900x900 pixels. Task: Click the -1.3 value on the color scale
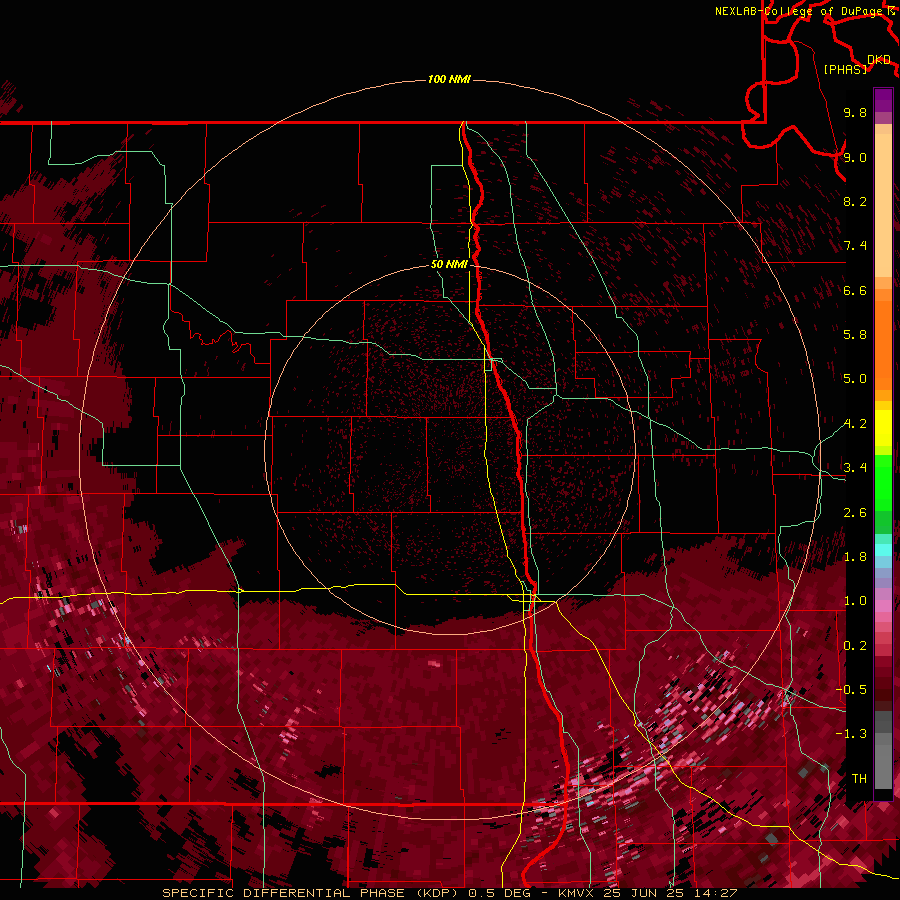[851, 734]
